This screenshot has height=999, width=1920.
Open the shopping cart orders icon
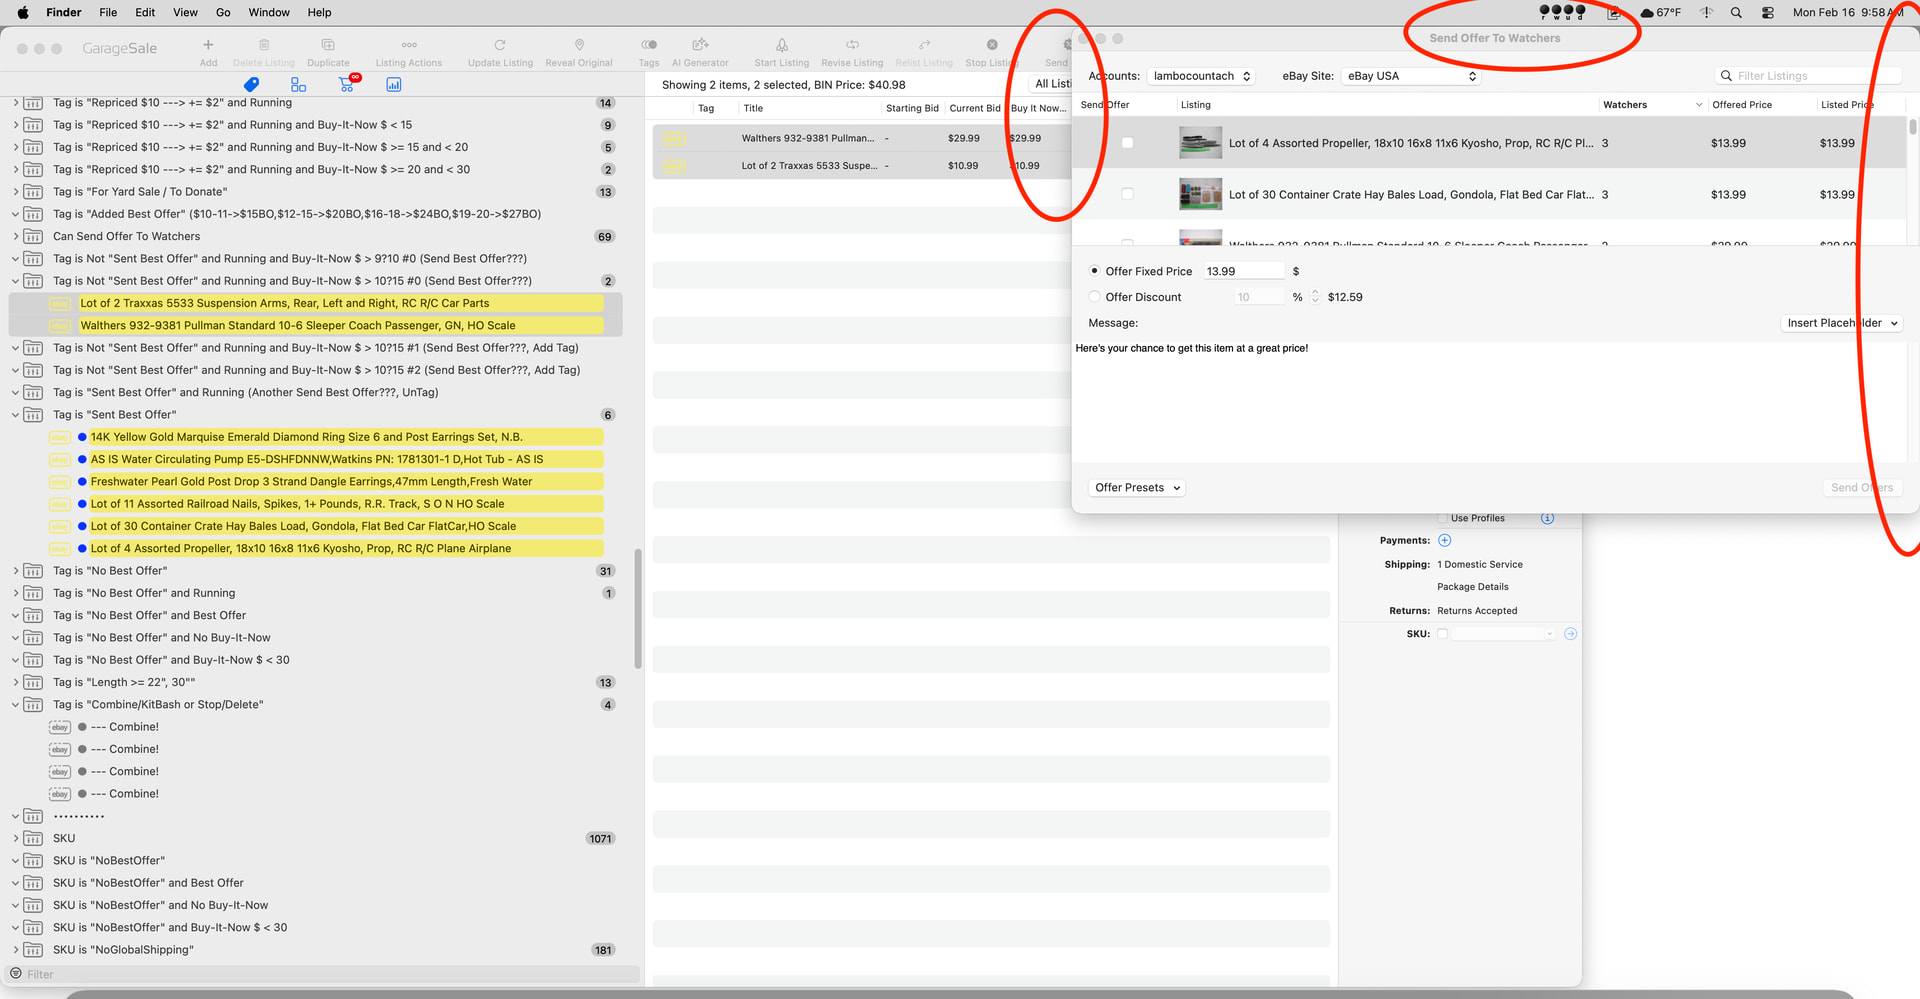346,85
